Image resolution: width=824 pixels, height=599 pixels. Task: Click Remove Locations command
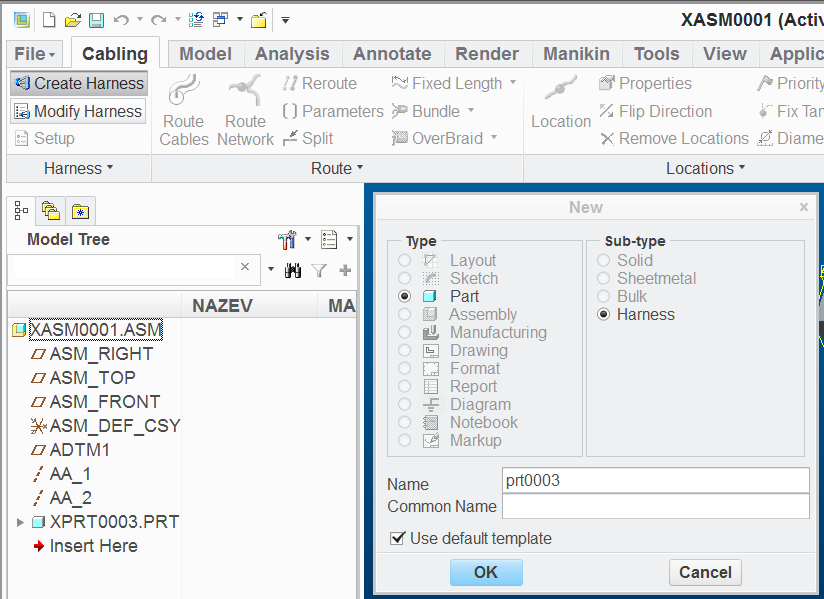click(674, 138)
